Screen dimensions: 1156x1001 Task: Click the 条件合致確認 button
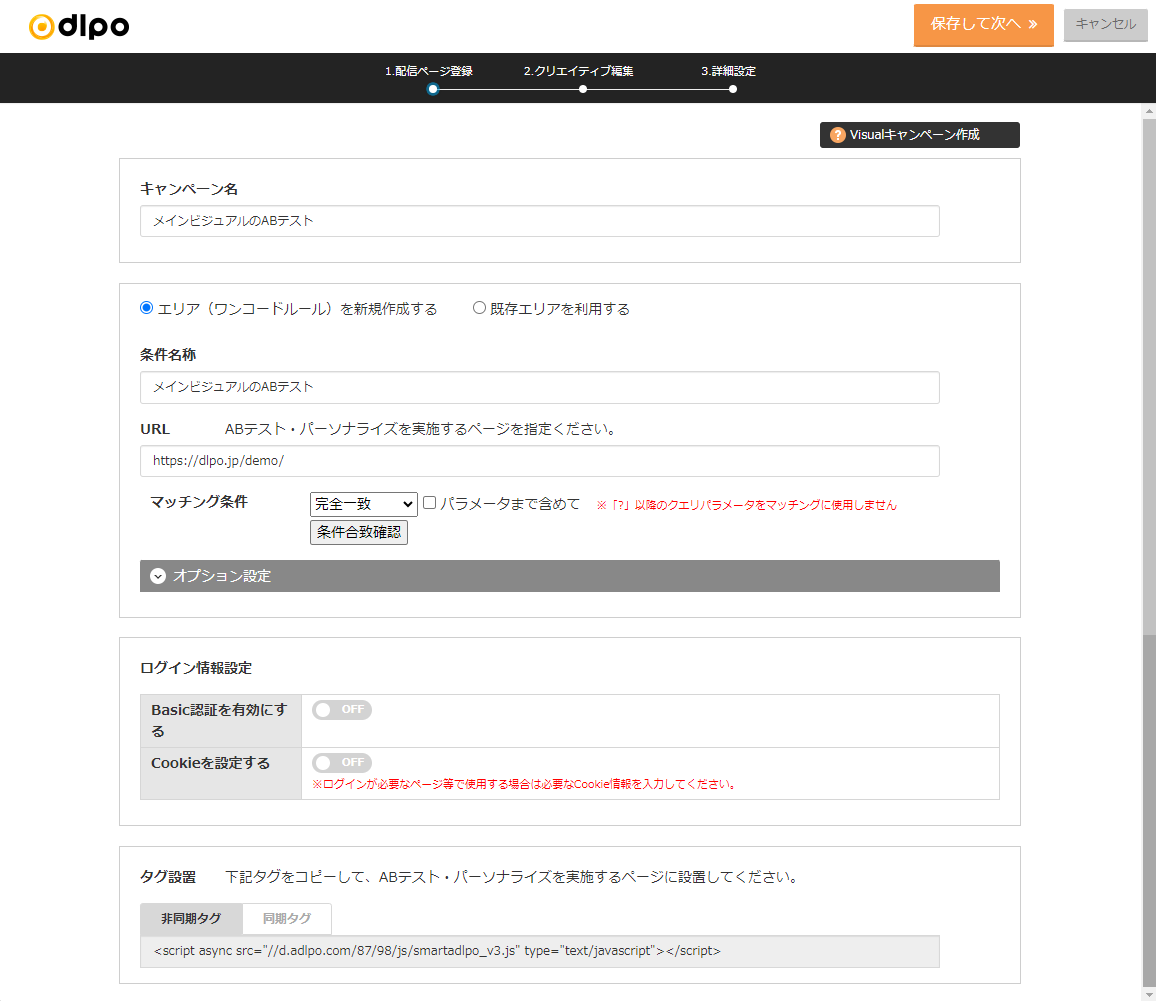point(359,532)
